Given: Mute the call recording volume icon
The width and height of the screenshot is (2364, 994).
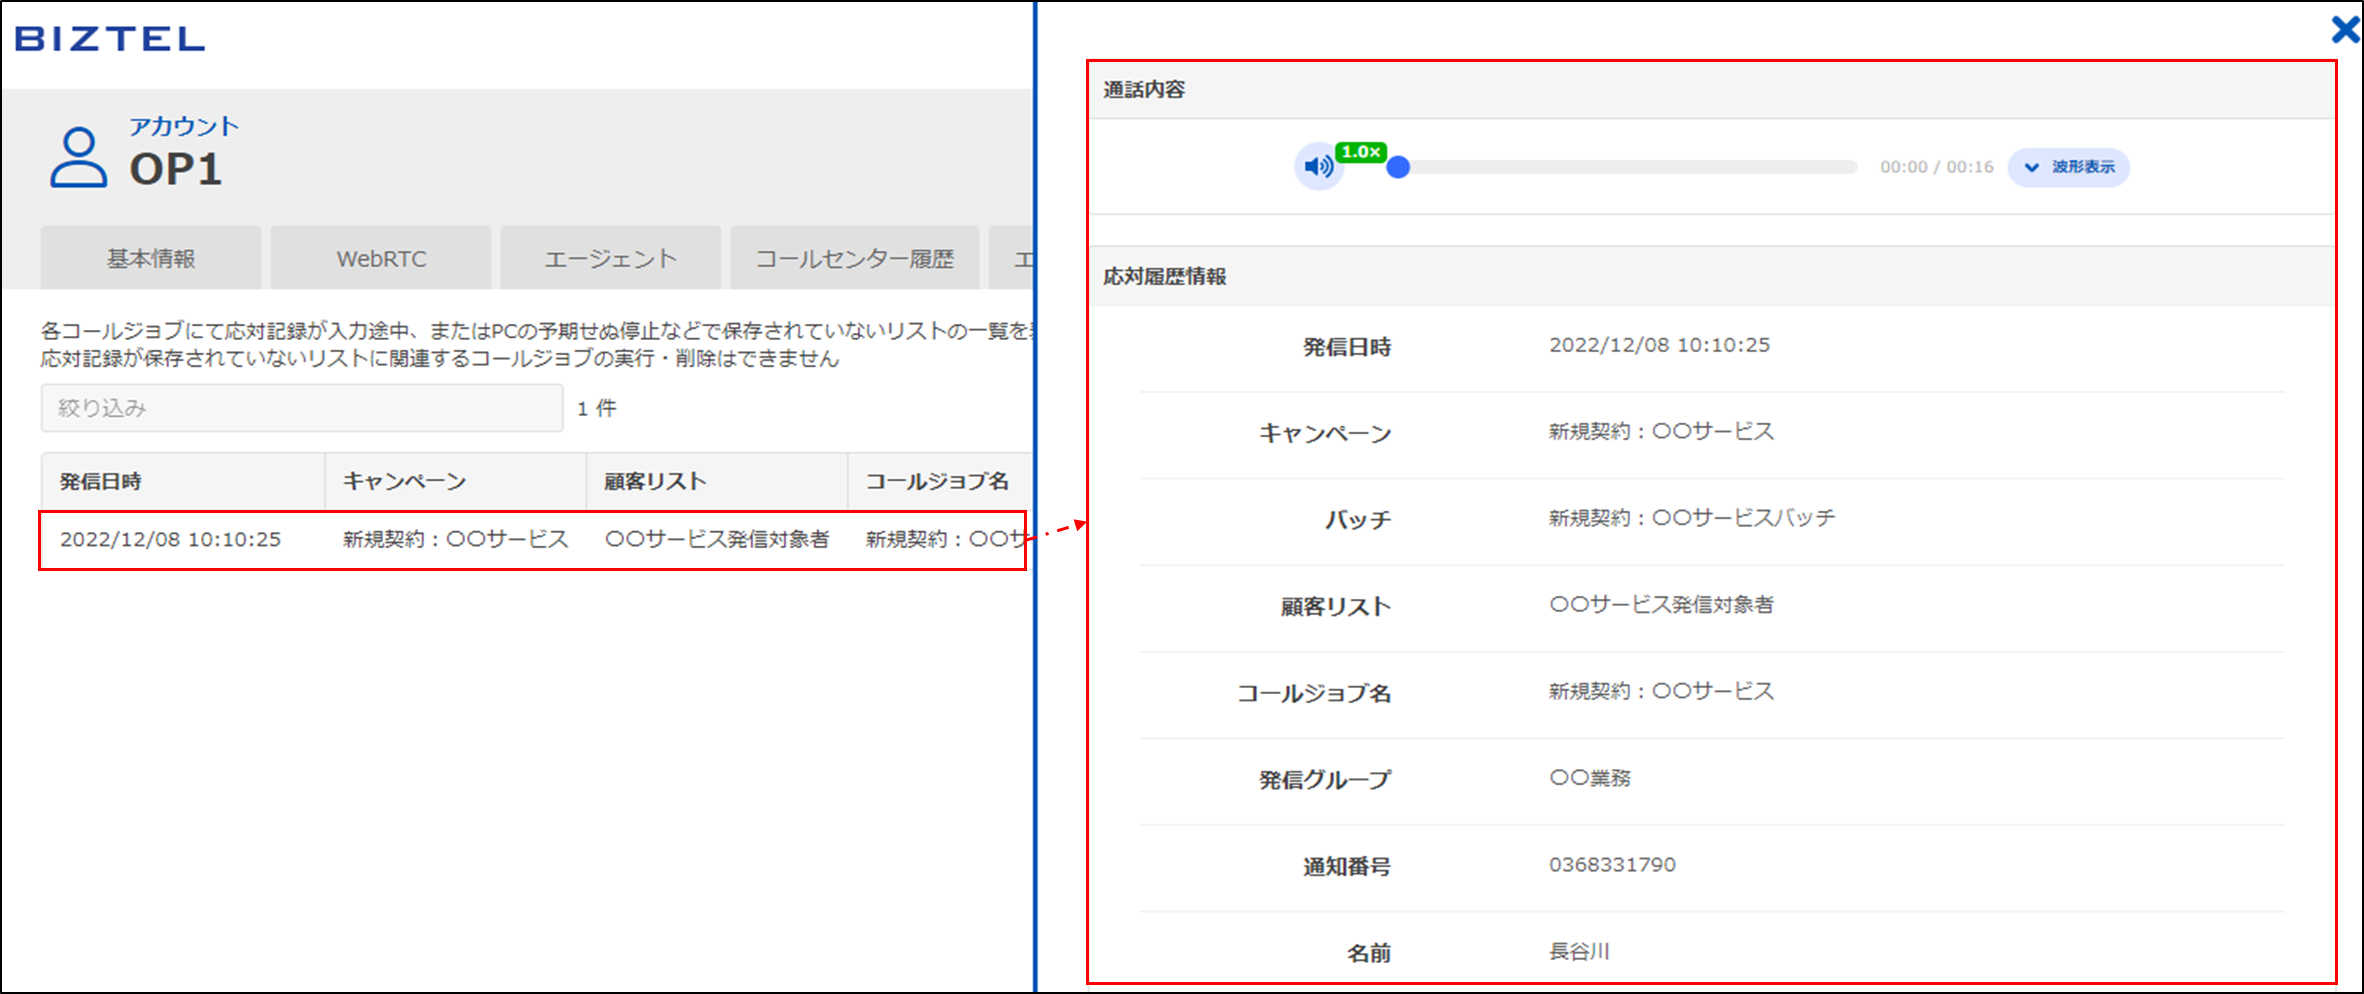Looking at the screenshot, I should (x=1318, y=167).
